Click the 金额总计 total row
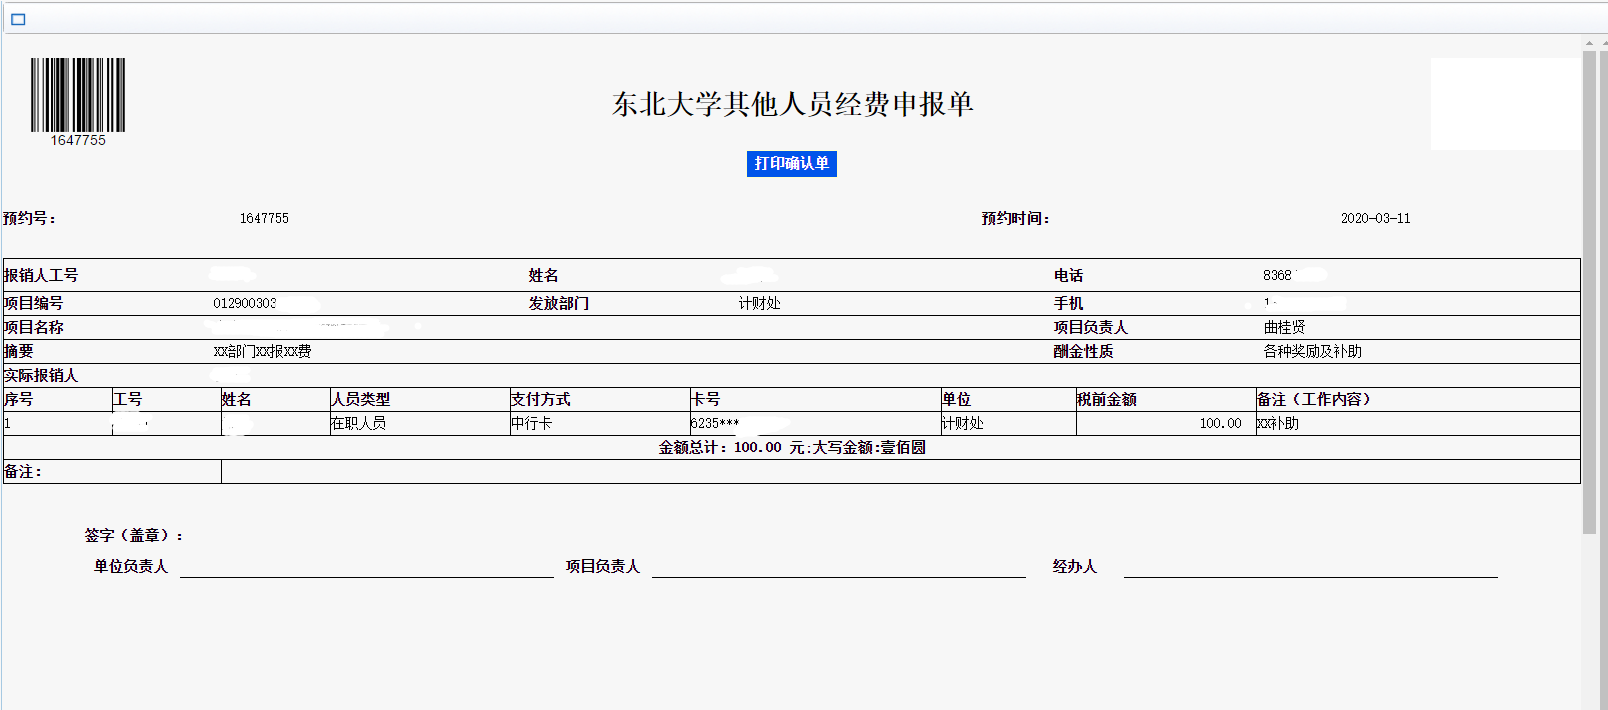The width and height of the screenshot is (1608, 710). (x=792, y=447)
